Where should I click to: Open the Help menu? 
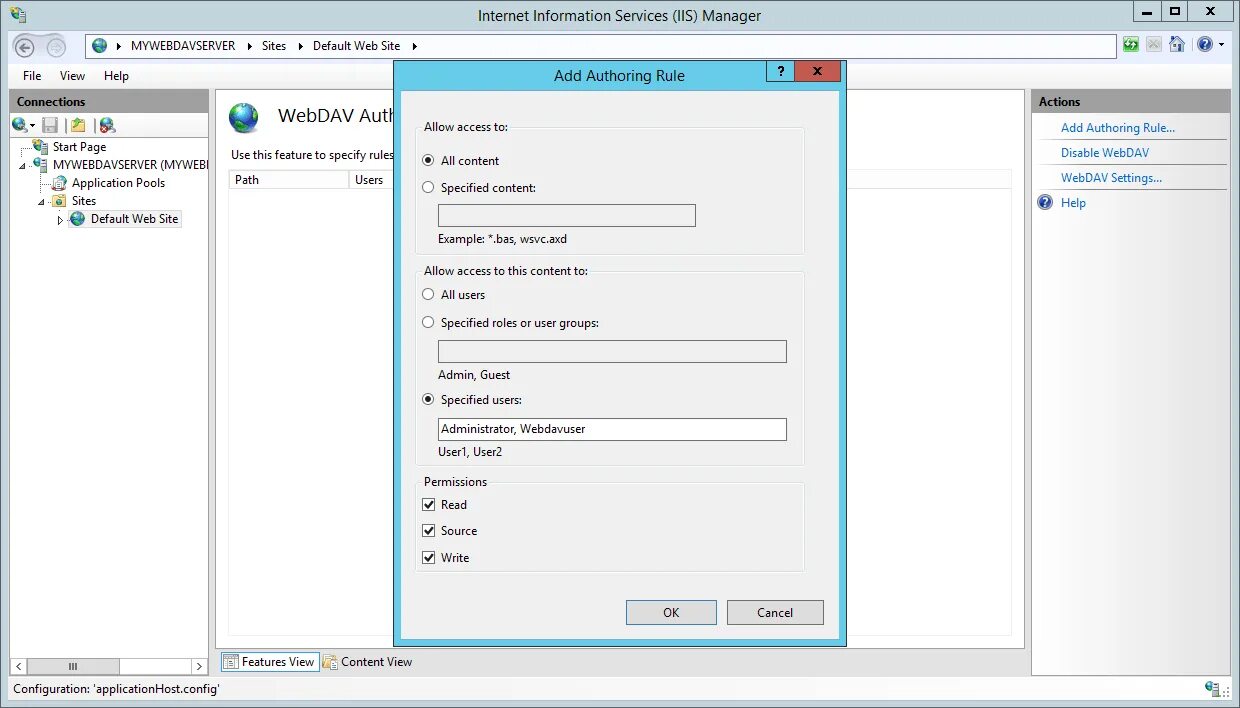(x=116, y=76)
